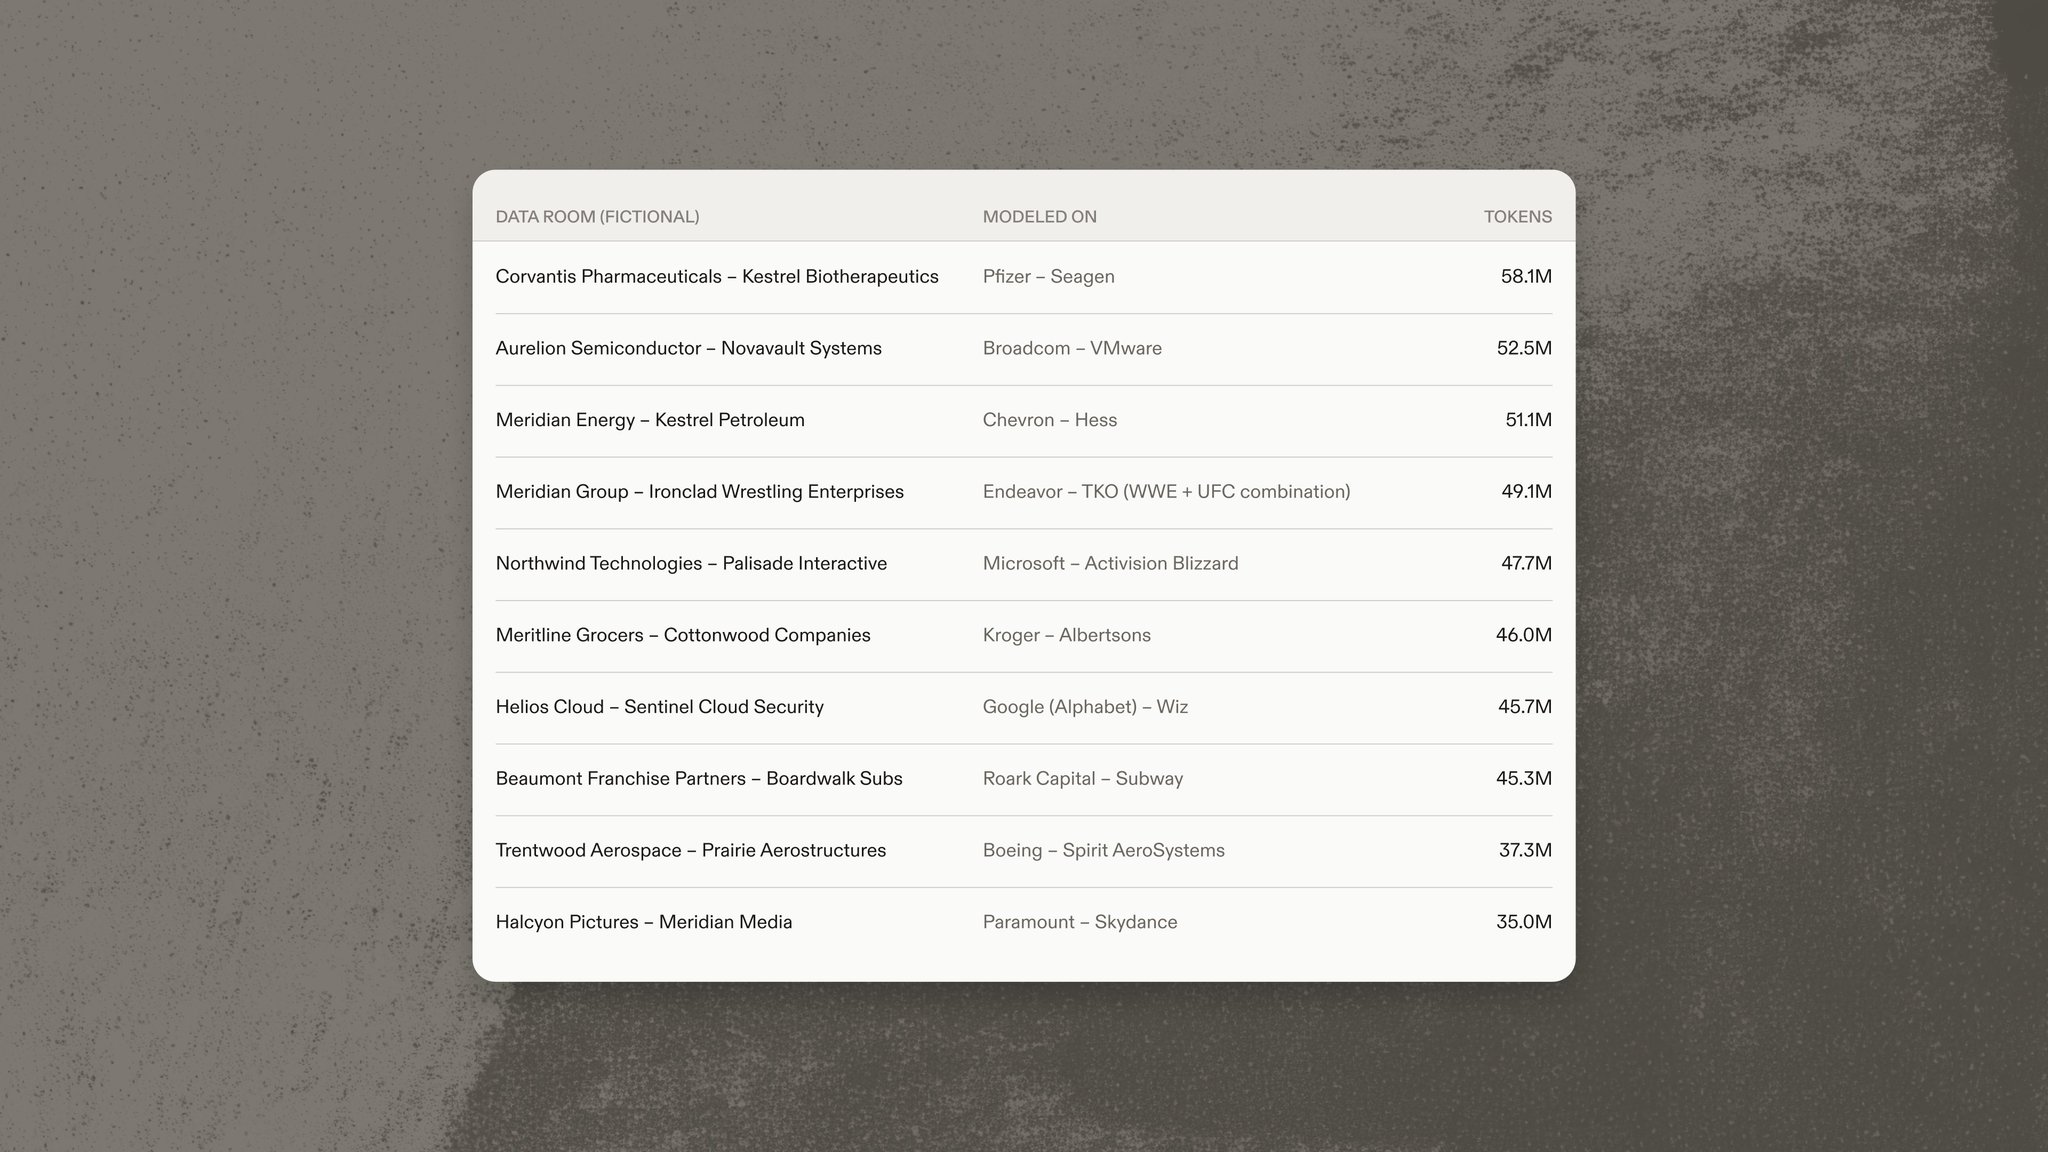Click the Endeavor – TKO model text

[x=1166, y=492]
